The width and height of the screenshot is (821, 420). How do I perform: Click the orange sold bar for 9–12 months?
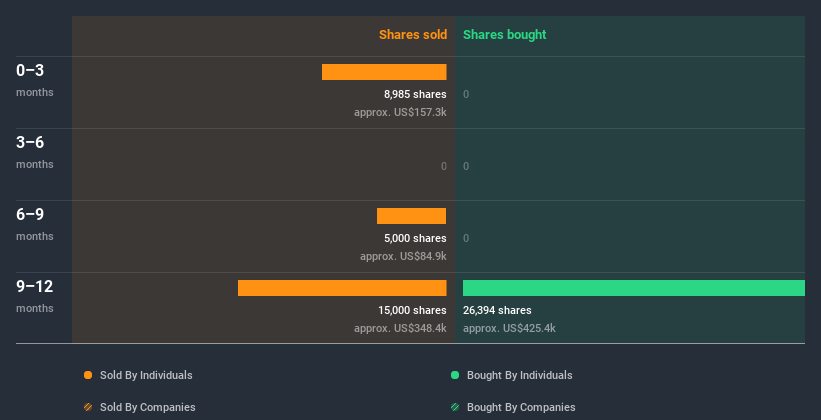pyautogui.click(x=342, y=288)
